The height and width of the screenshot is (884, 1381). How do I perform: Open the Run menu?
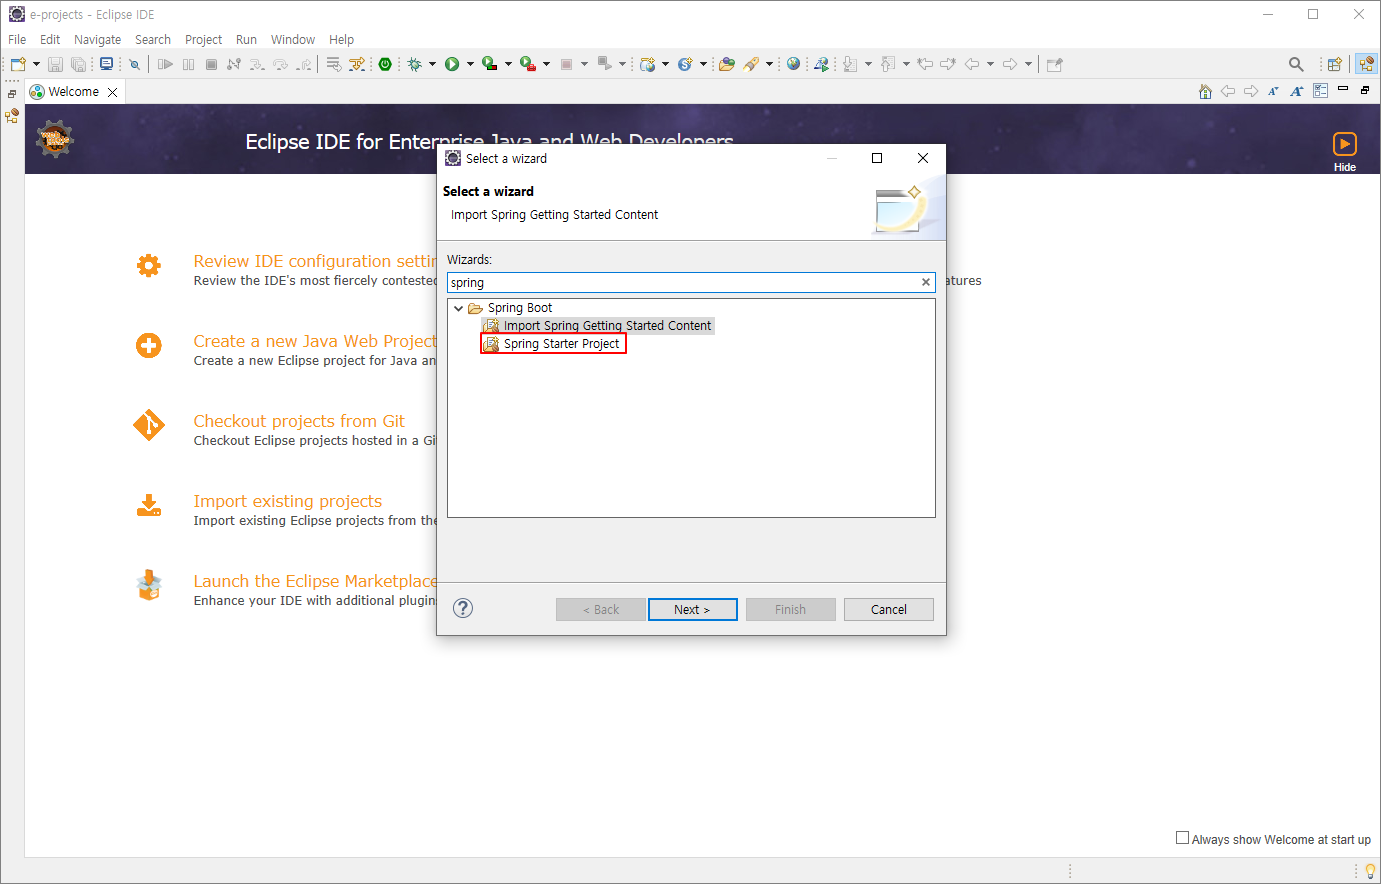pos(246,39)
